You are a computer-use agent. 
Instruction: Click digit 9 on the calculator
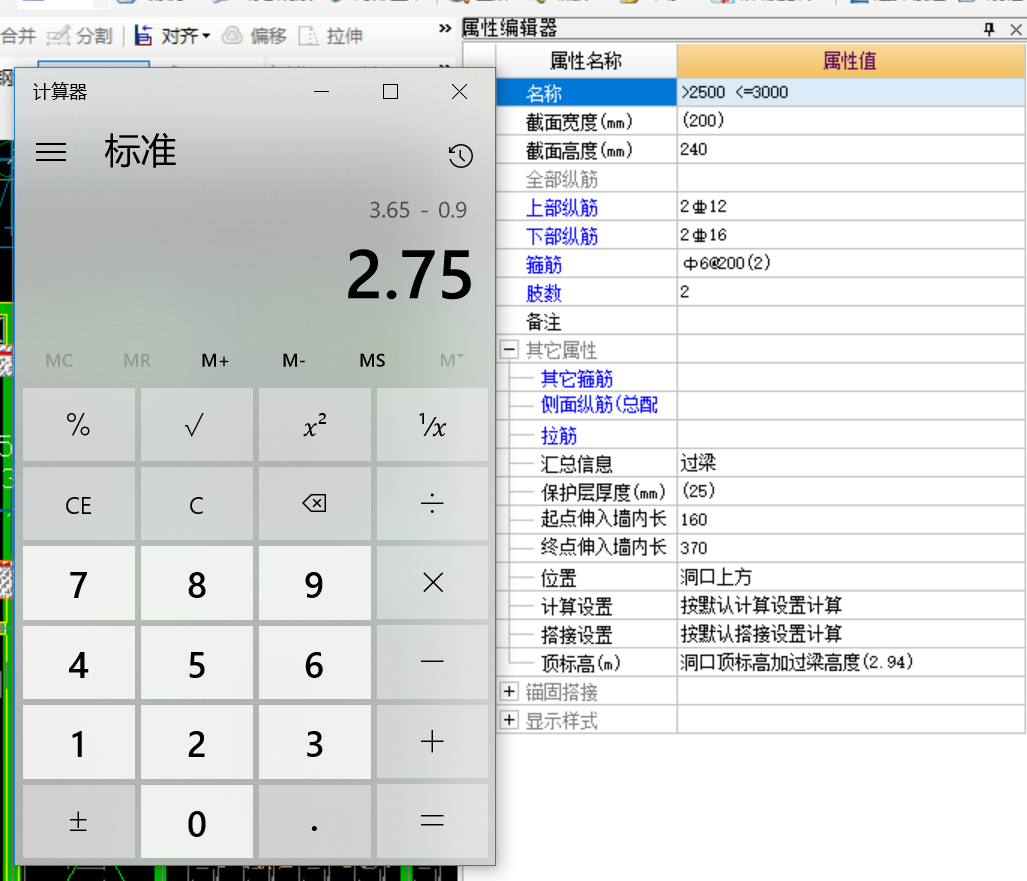coord(314,583)
